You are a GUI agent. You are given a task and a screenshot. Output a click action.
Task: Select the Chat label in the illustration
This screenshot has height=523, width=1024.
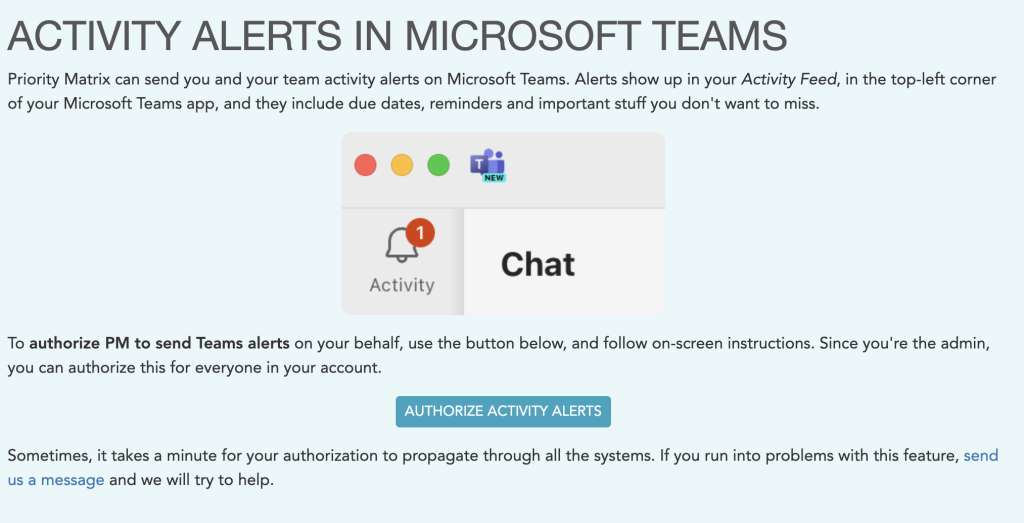[x=538, y=264]
